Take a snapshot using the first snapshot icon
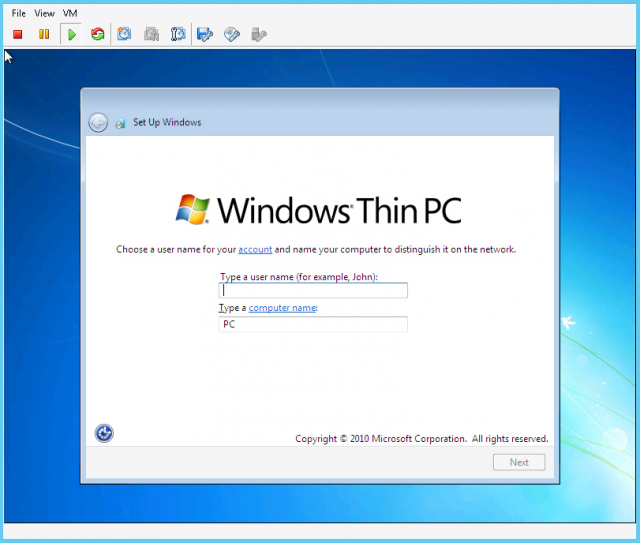Image resolution: width=640 pixels, height=543 pixels. [124, 34]
